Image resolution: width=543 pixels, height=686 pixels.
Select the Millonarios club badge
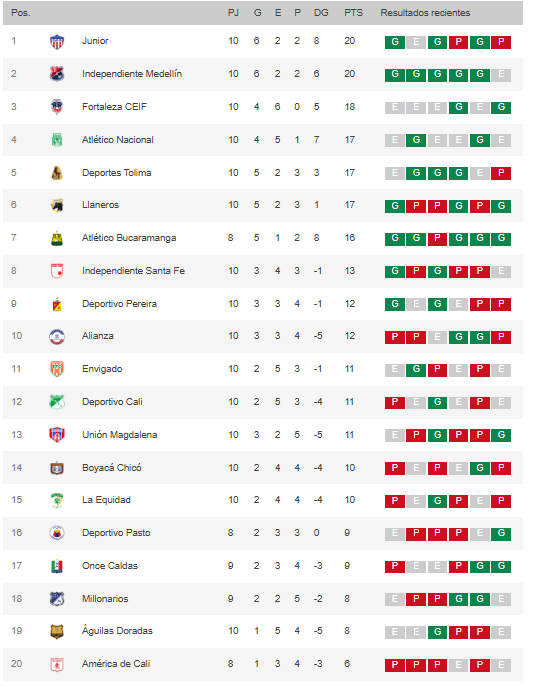57,599
